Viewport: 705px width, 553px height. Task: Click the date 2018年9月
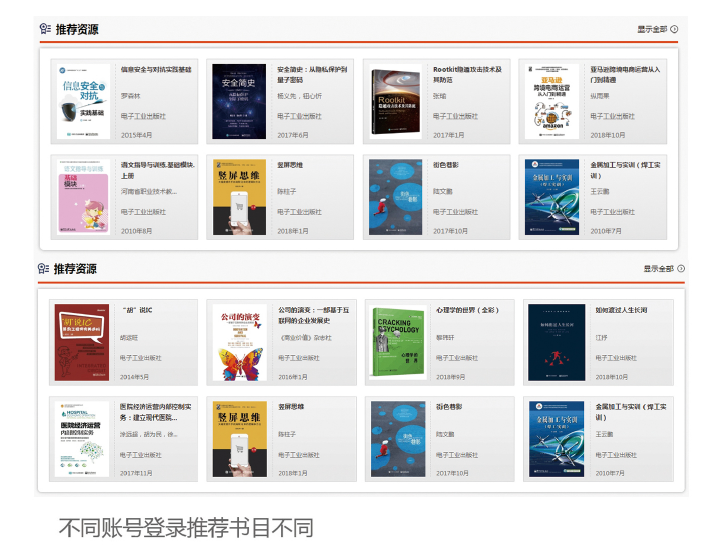(x=451, y=377)
